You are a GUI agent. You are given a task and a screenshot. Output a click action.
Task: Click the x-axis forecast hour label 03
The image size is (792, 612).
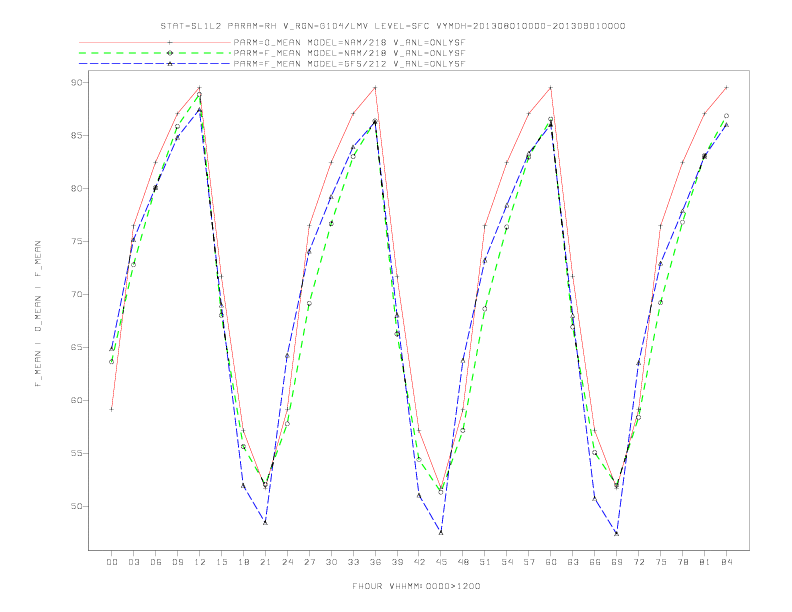134,562
